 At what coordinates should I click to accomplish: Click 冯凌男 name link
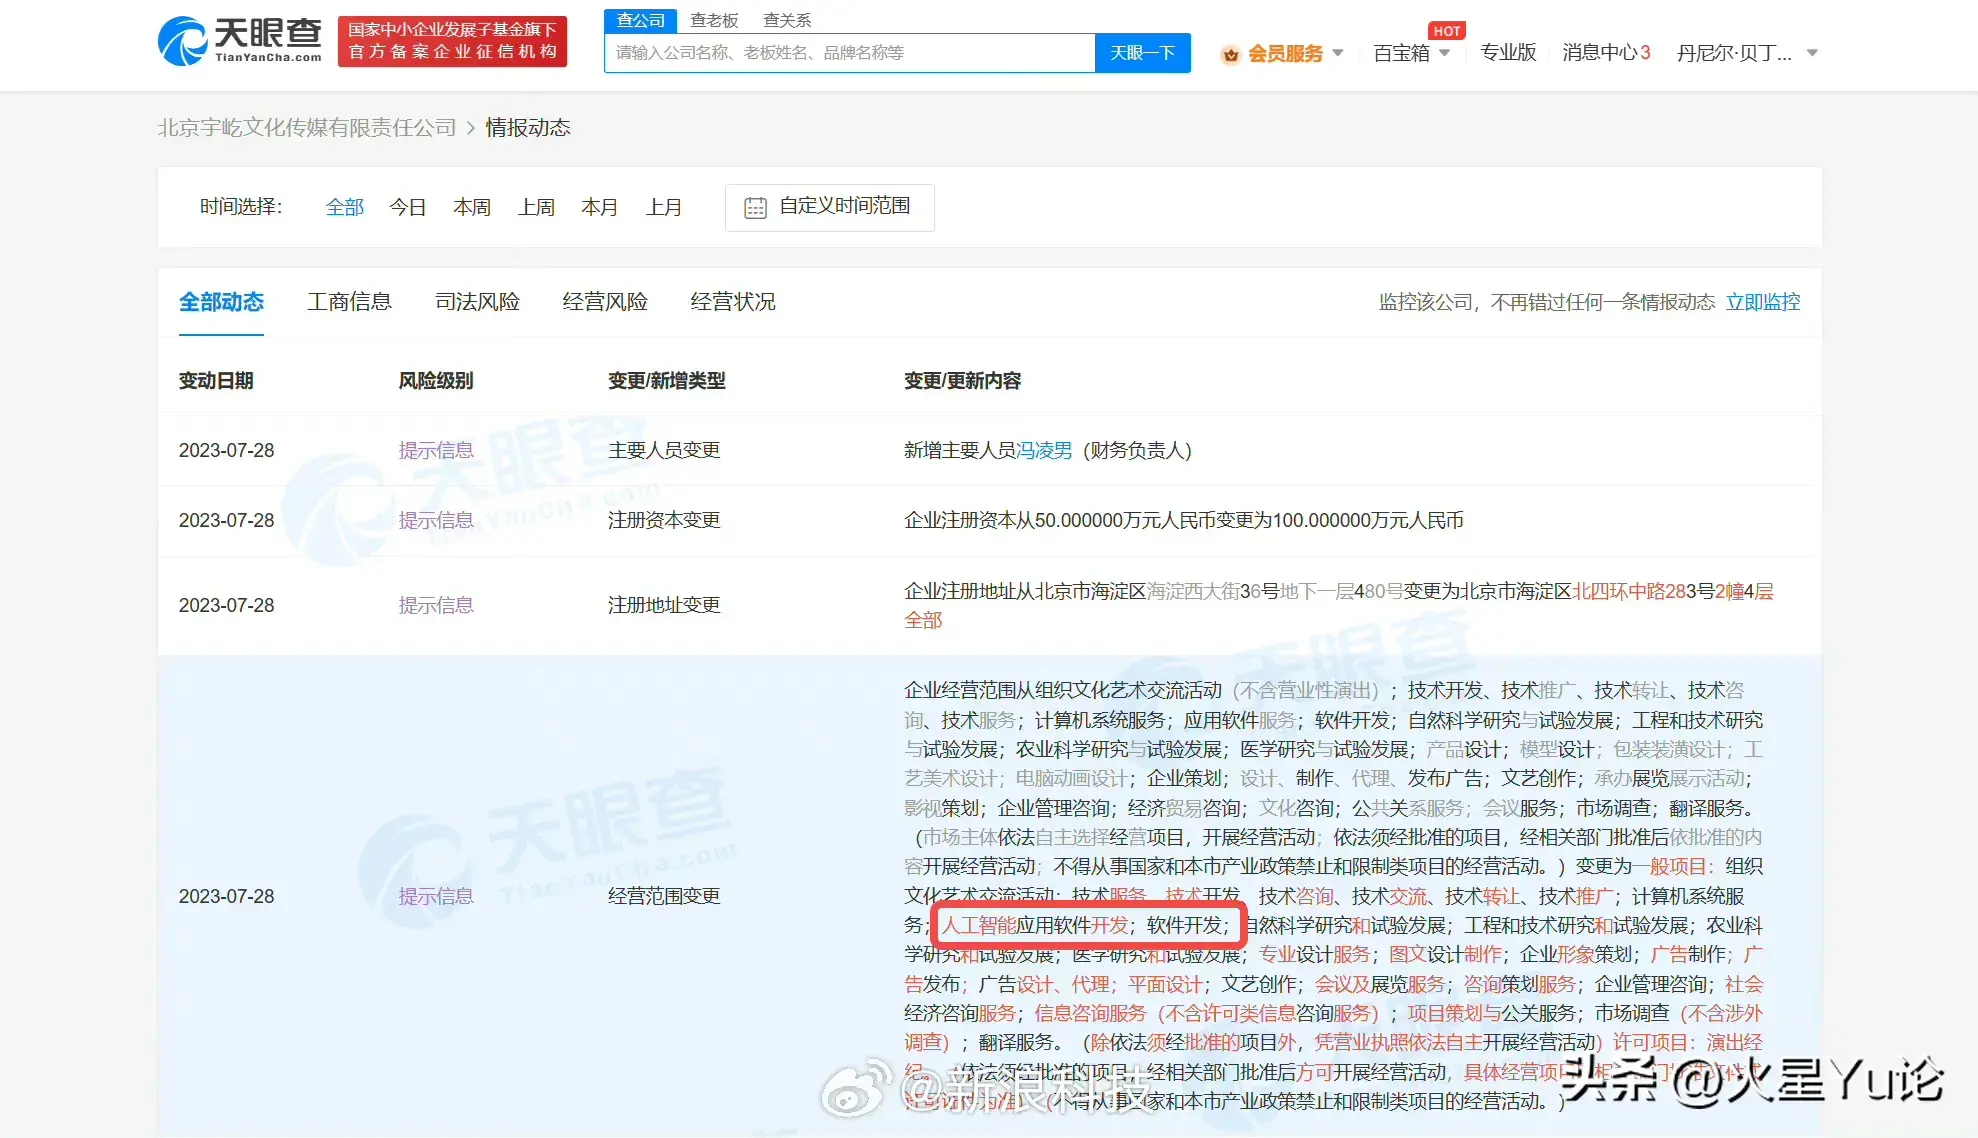pyautogui.click(x=1044, y=451)
